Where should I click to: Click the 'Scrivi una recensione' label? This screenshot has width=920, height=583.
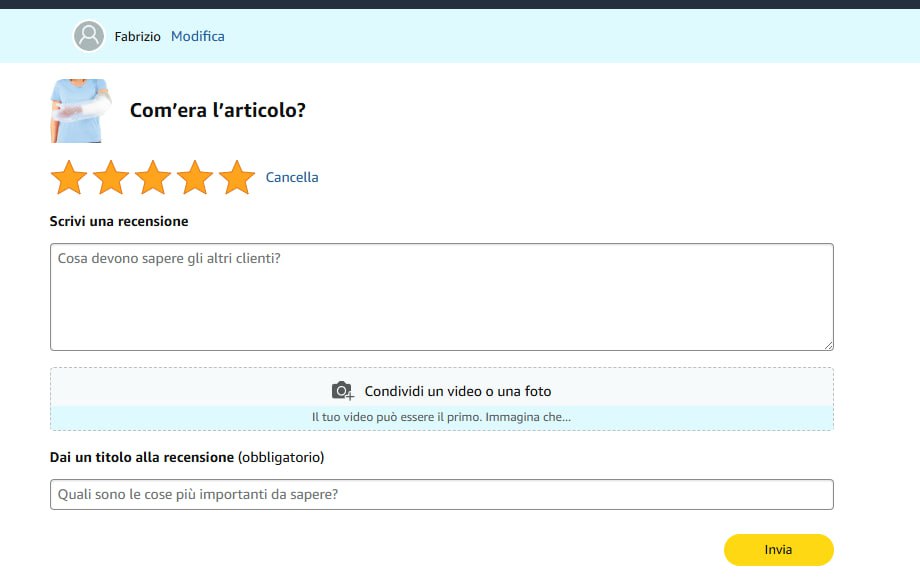tap(119, 221)
